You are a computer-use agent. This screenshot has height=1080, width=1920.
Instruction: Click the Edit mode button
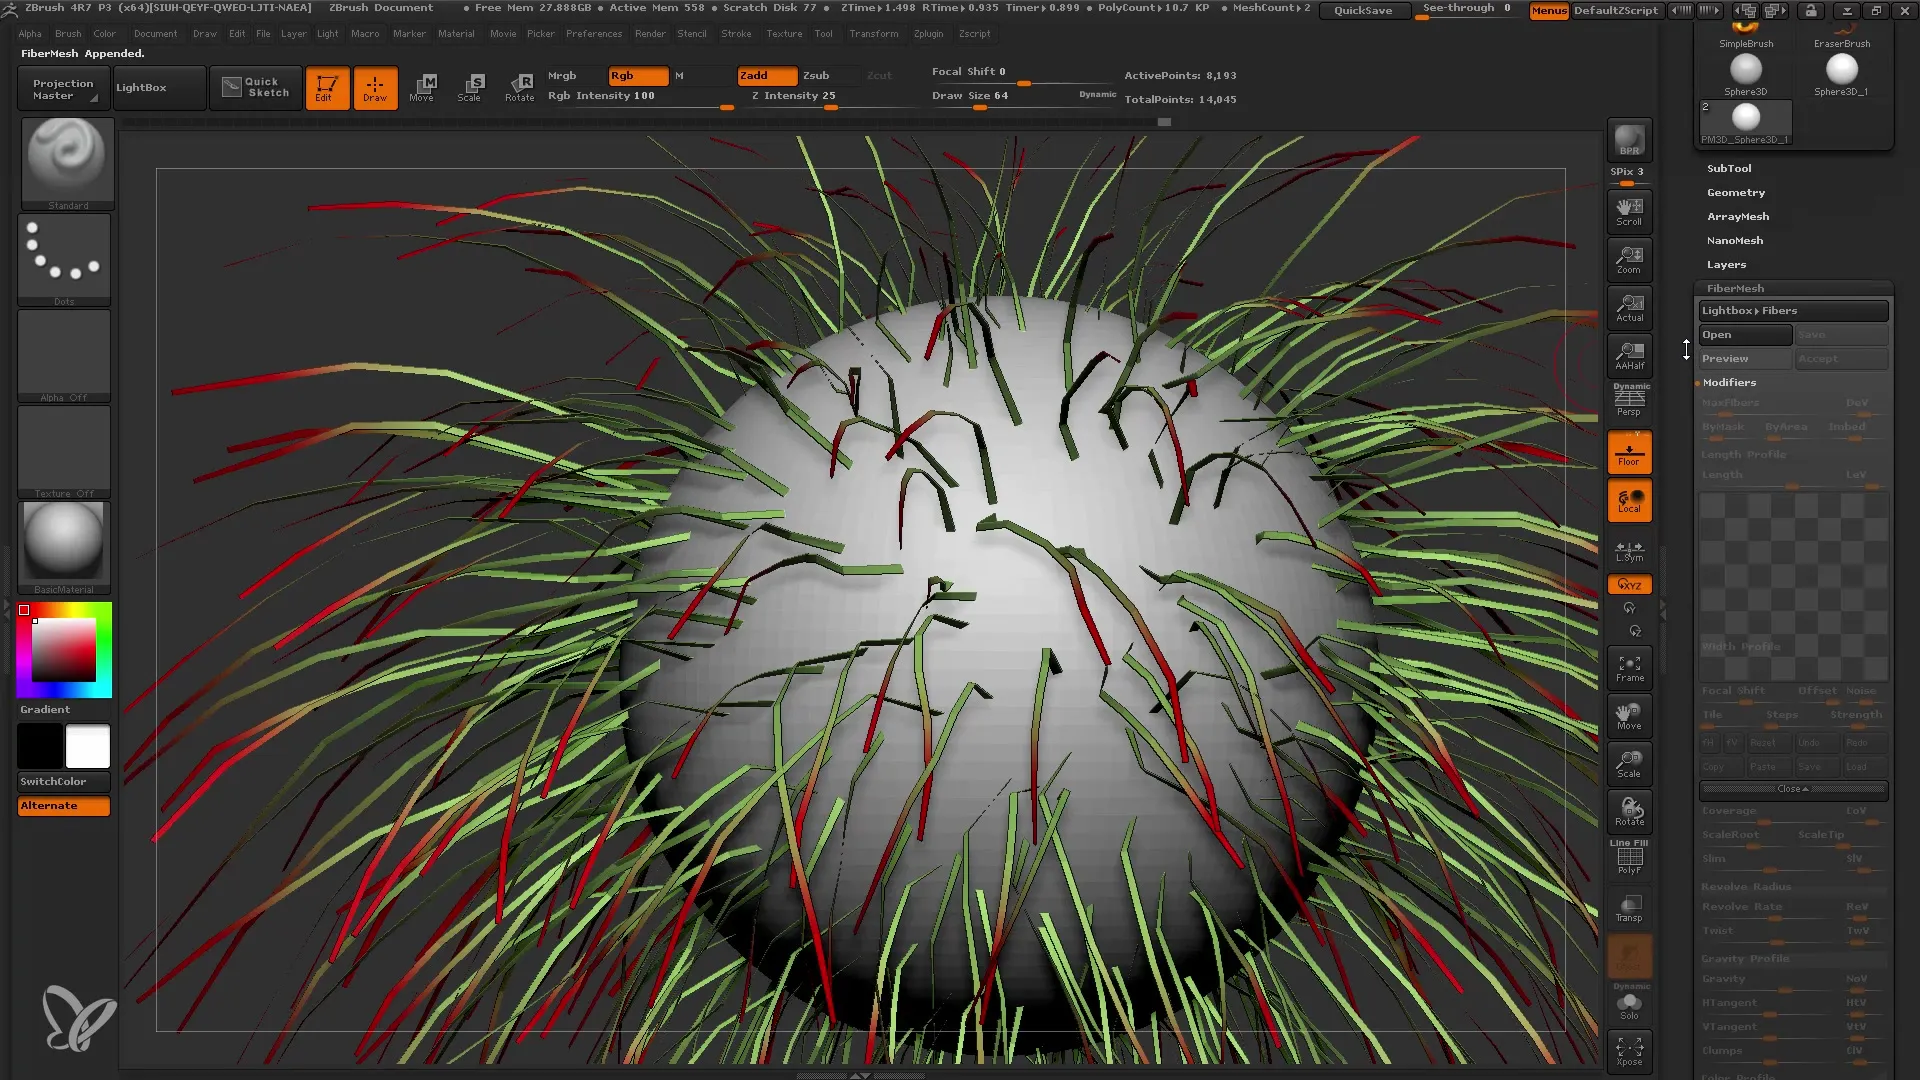pos(326,87)
